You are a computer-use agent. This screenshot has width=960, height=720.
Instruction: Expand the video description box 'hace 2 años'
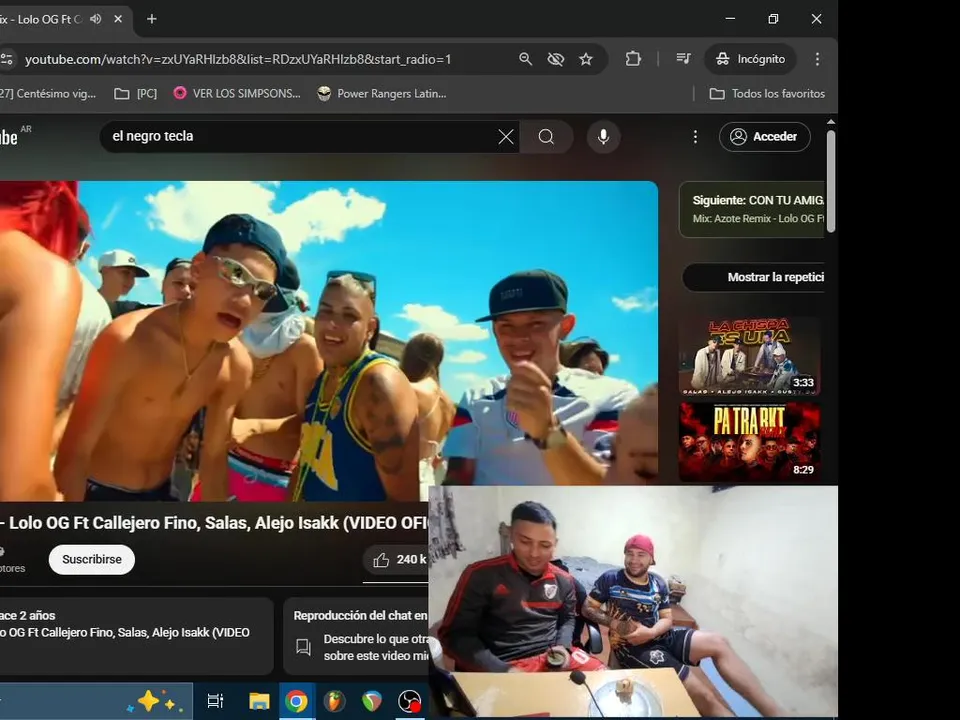136,636
